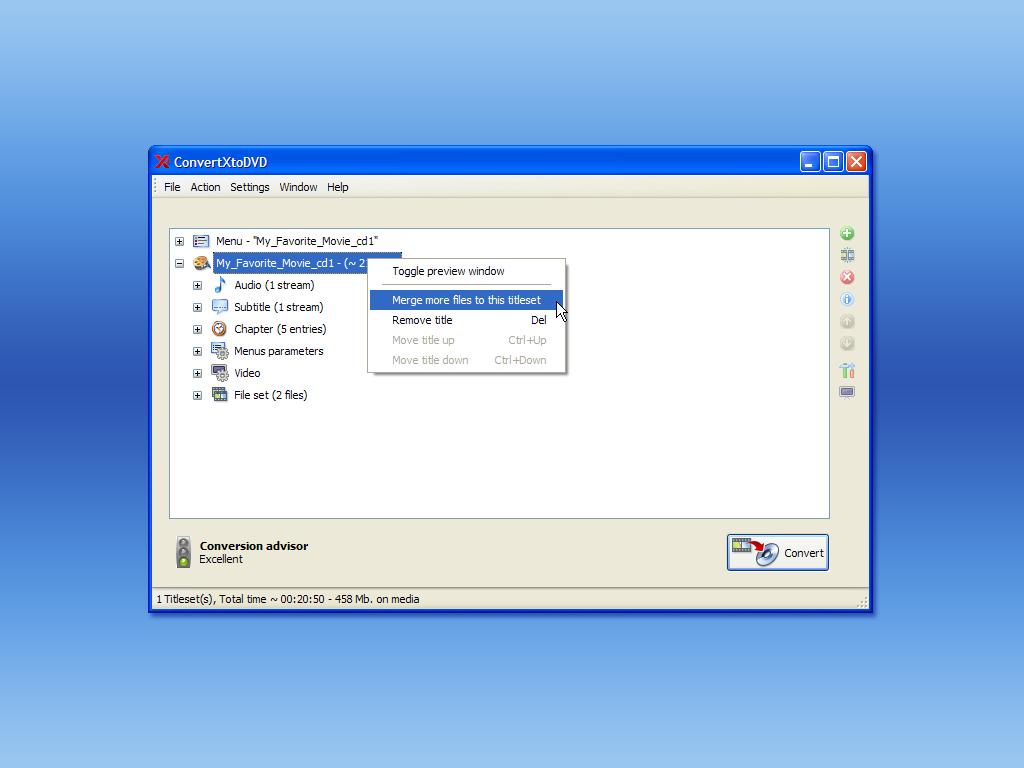Click the Conversion advisor traffic light icon
The image size is (1024, 768).
(x=184, y=552)
